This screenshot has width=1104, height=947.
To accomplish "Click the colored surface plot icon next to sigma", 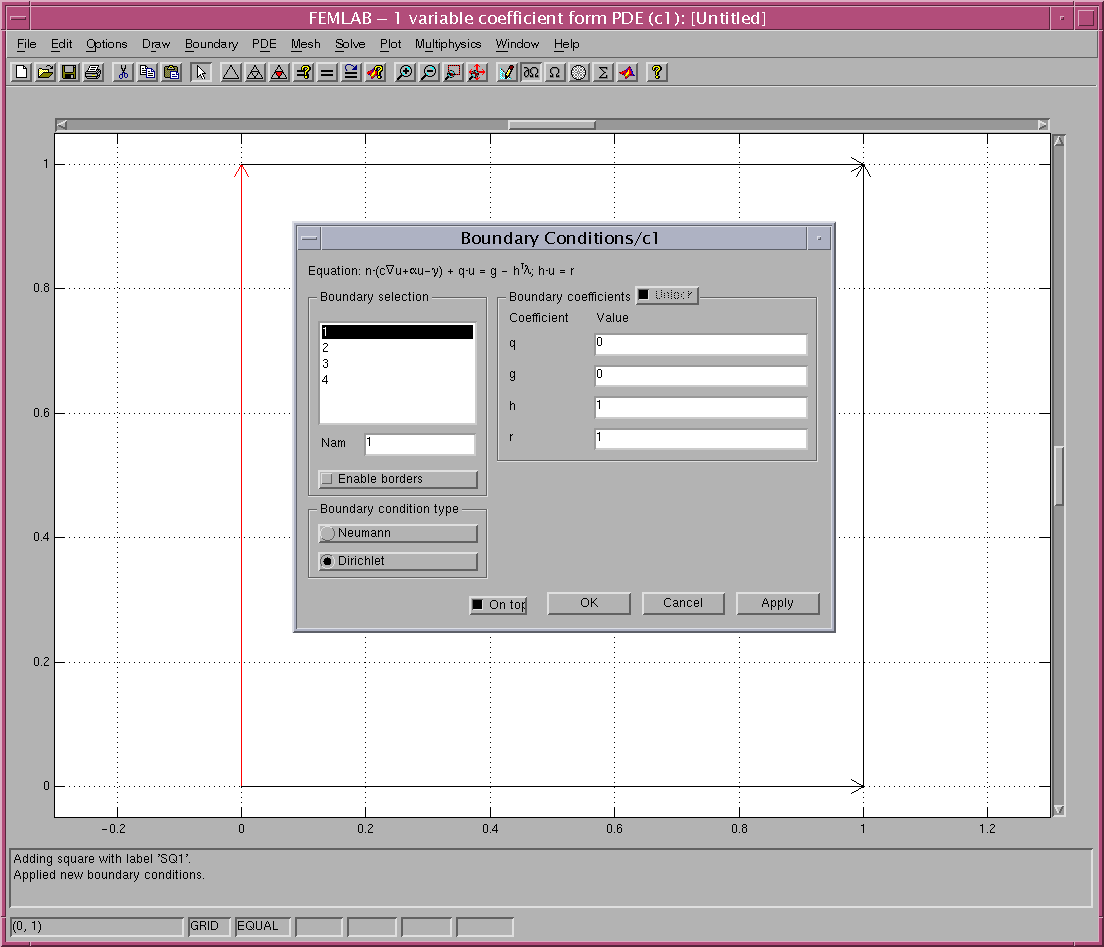I will tap(627, 73).
